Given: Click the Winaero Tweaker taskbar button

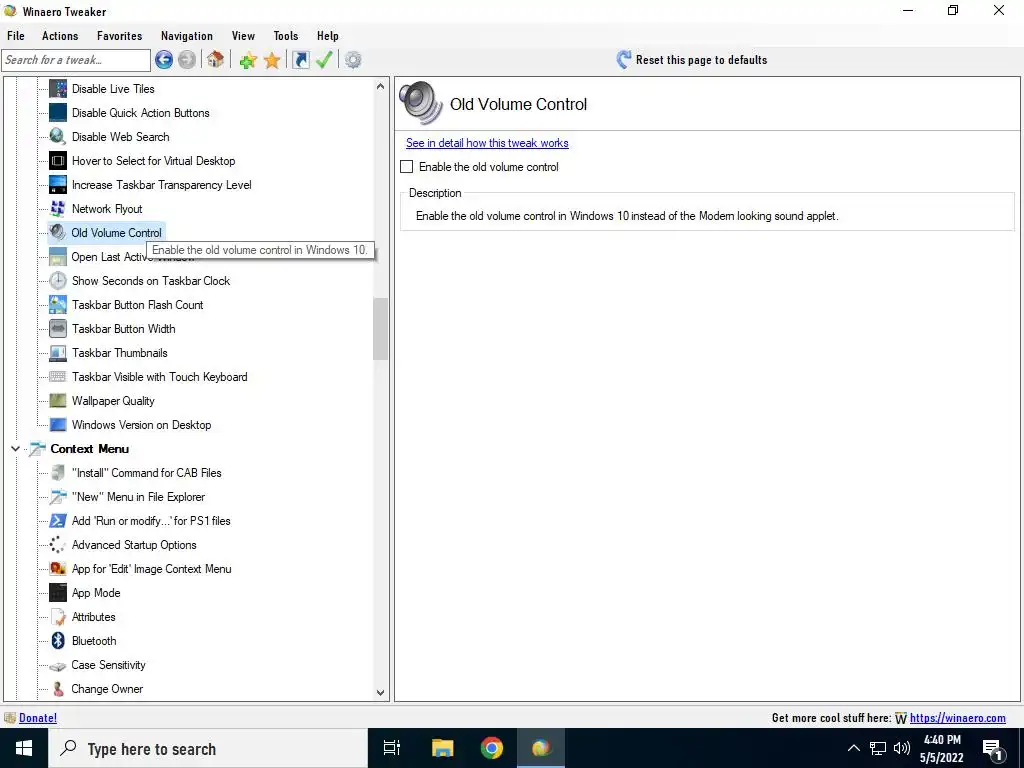Looking at the screenshot, I should pos(541,748).
